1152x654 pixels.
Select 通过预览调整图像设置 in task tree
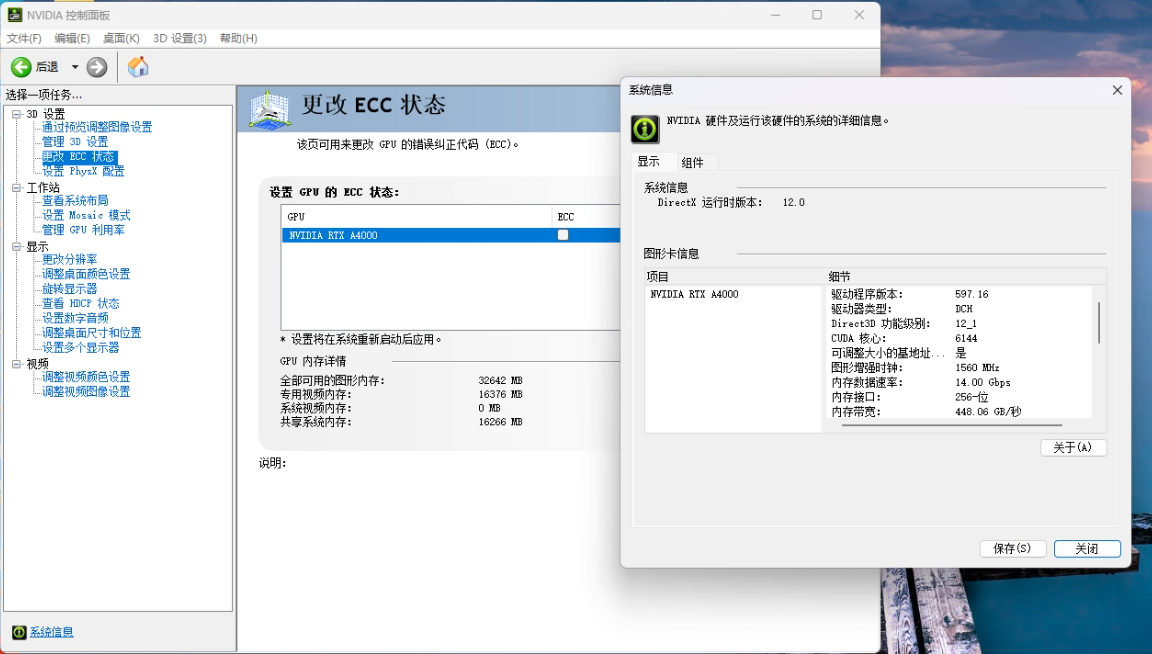[97, 127]
